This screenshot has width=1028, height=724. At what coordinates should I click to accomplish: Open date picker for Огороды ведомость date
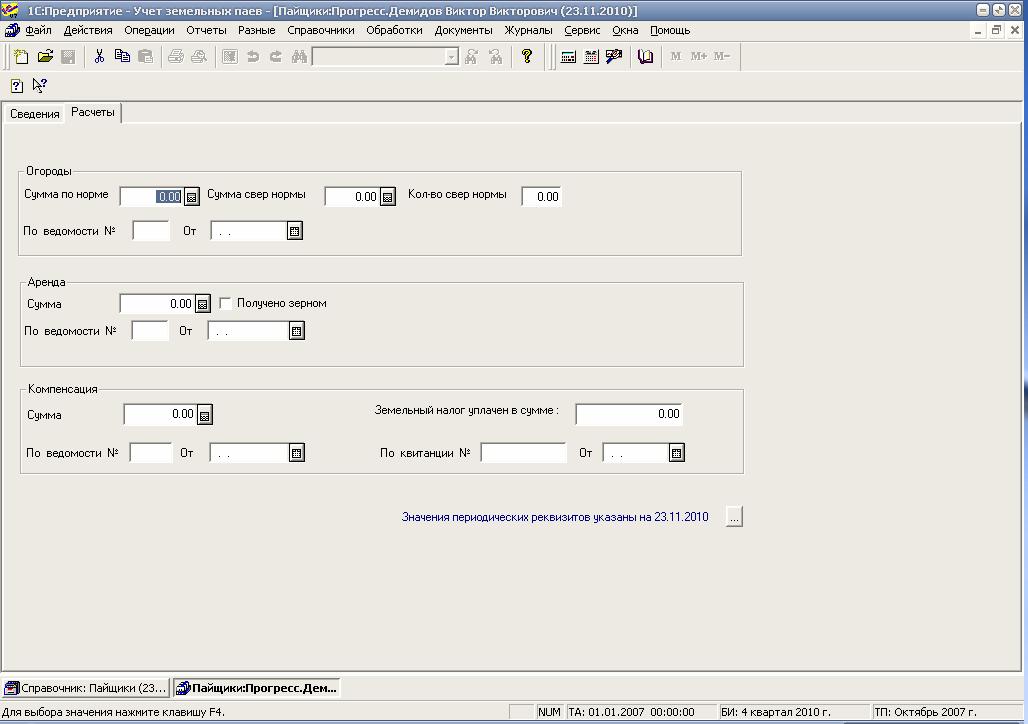coord(295,231)
